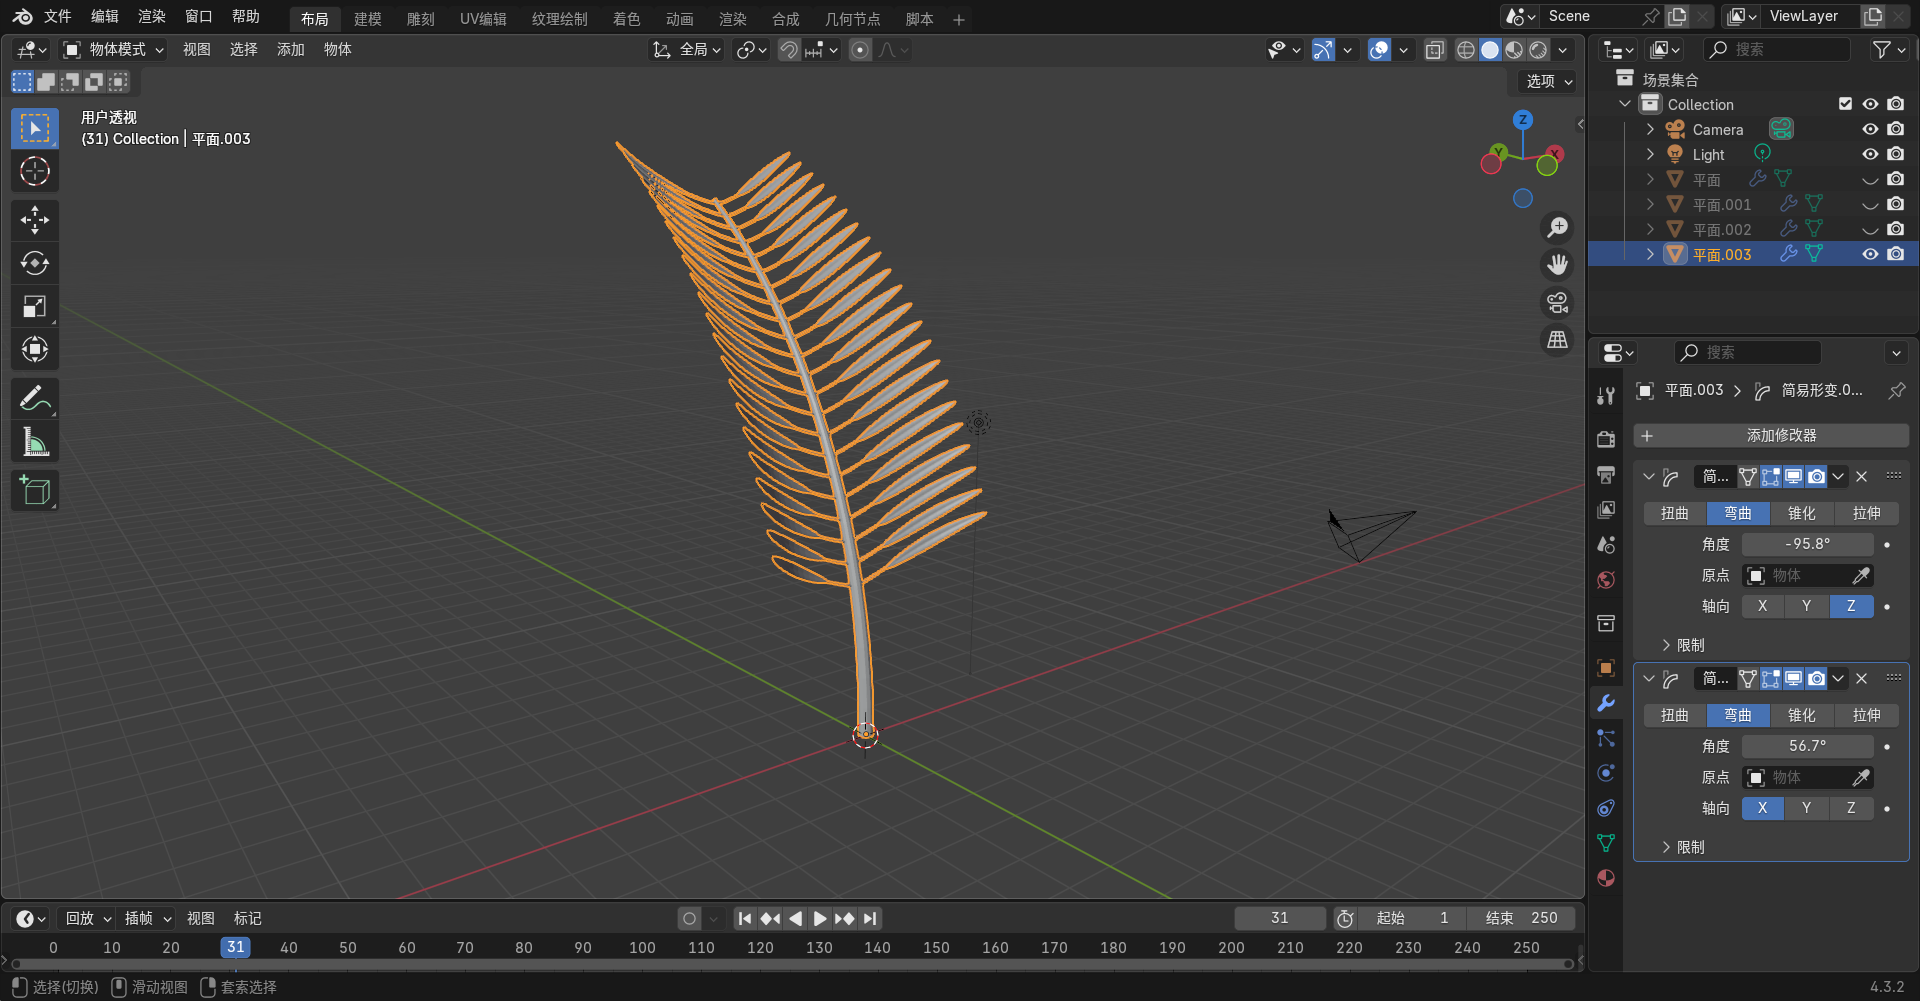
Task: Open the 编辑 menu
Action: tap(104, 17)
